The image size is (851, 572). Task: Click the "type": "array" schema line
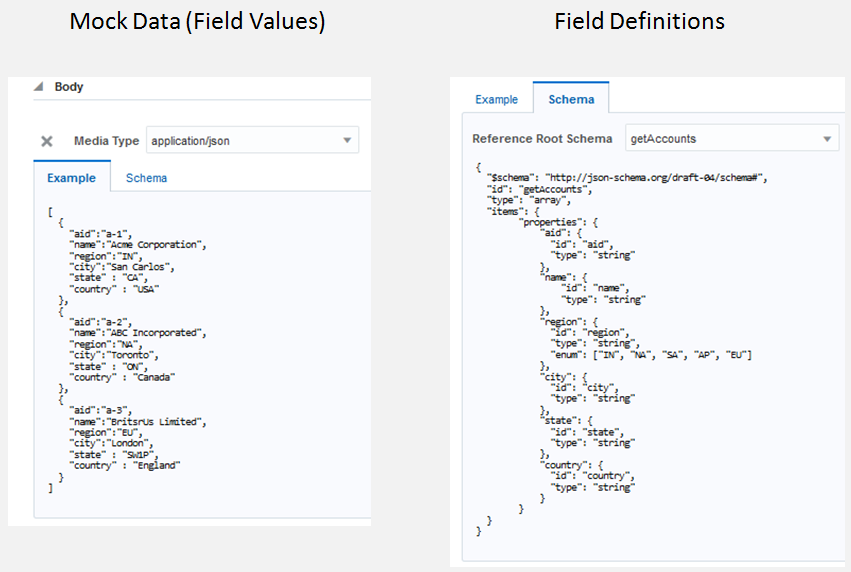coord(527,199)
